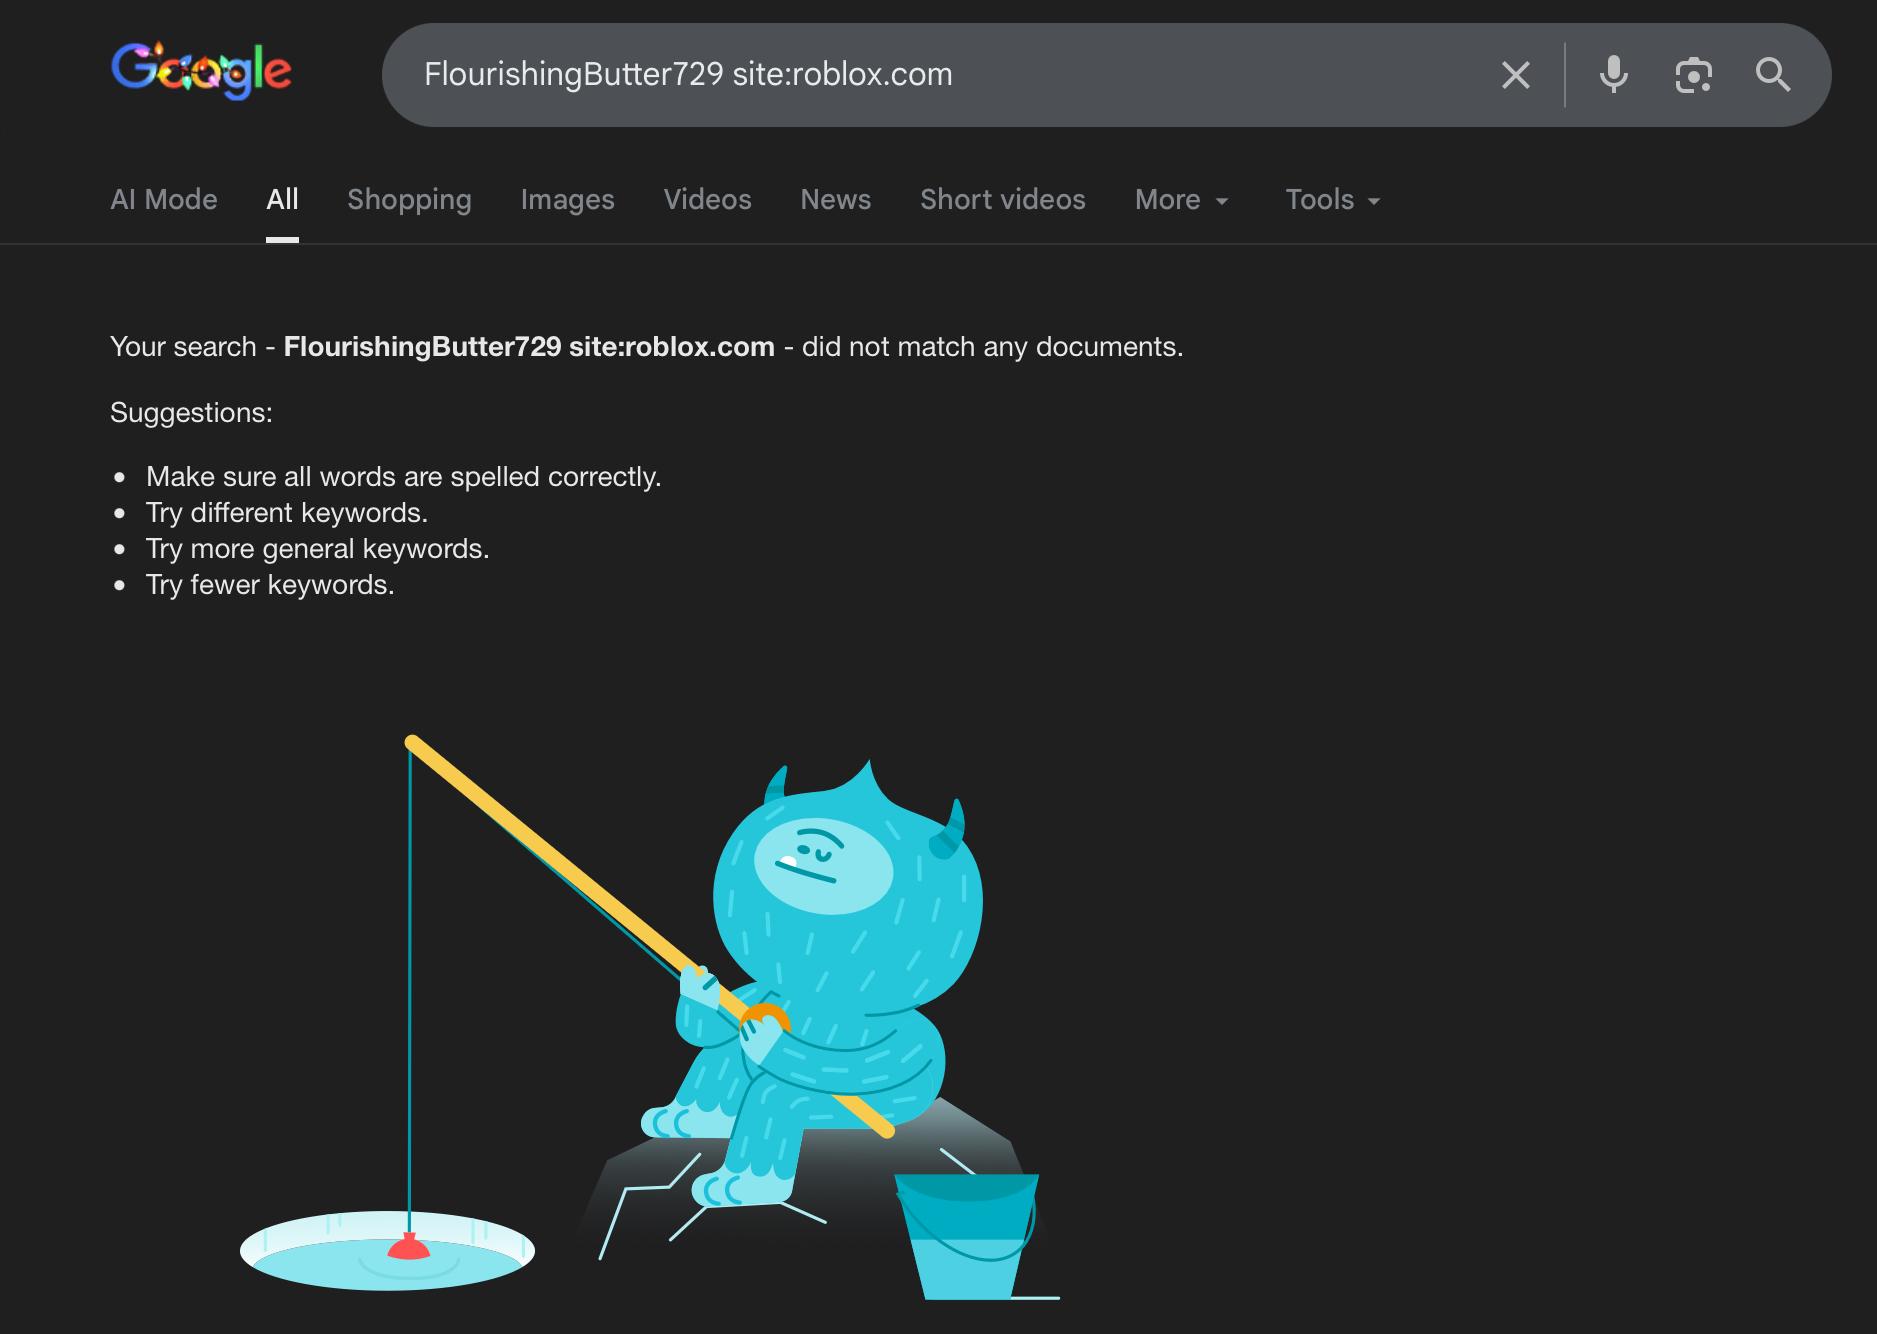
Task: Open the News tab
Action: point(835,200)
